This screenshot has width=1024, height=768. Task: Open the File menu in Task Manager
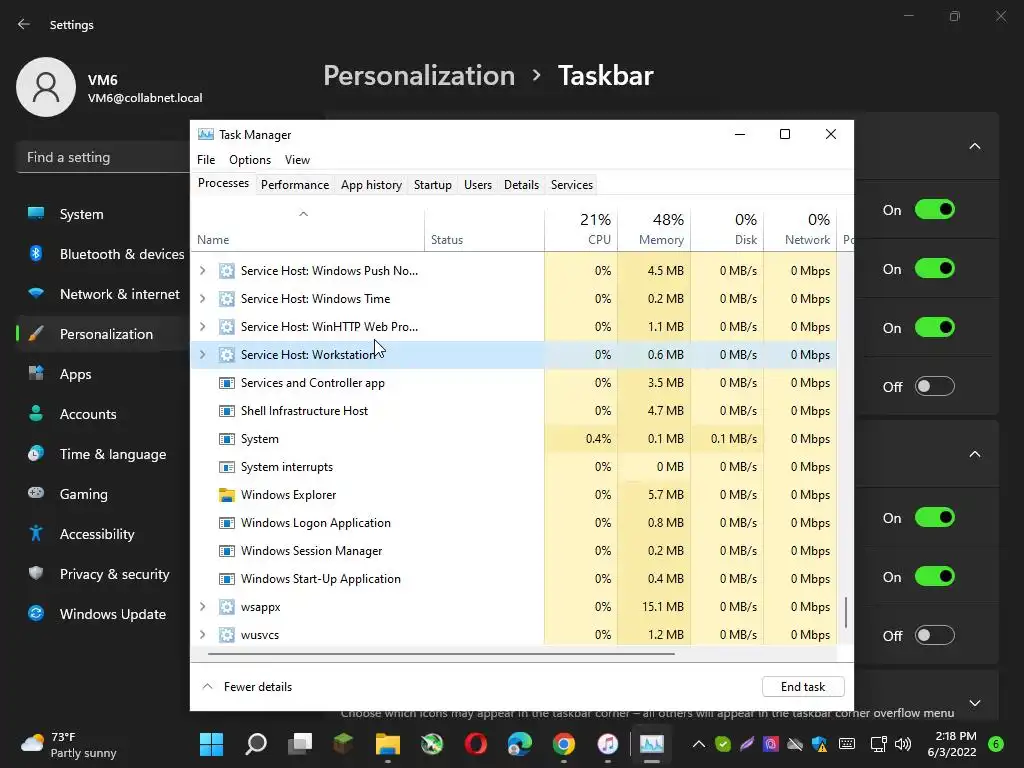click(x=206, y=160)
